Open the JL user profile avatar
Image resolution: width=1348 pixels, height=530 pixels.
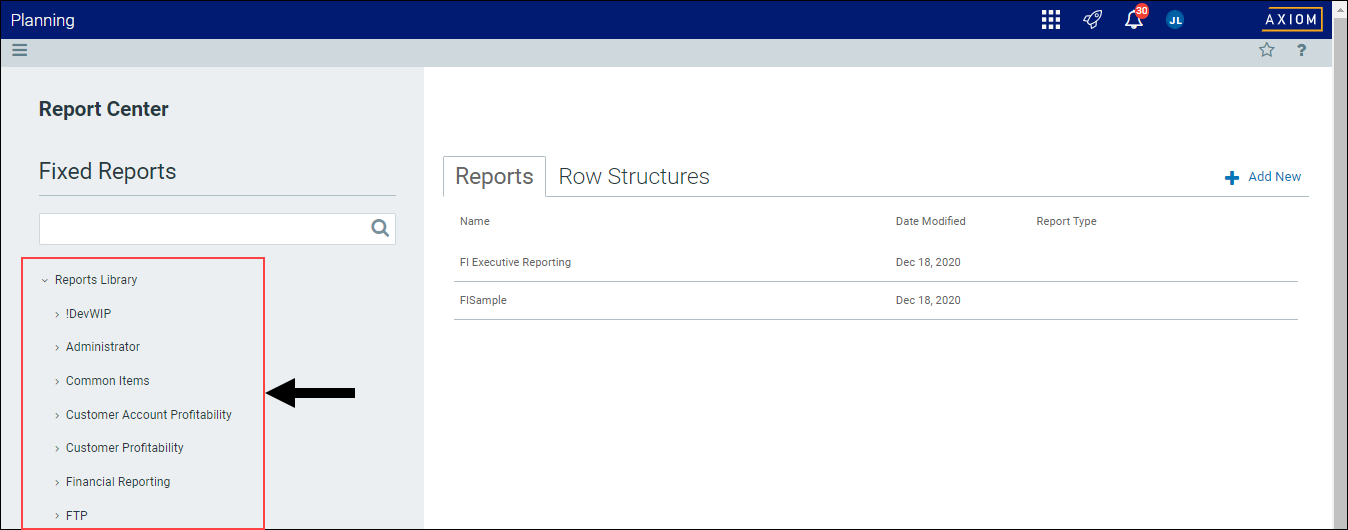[1175, 20]
